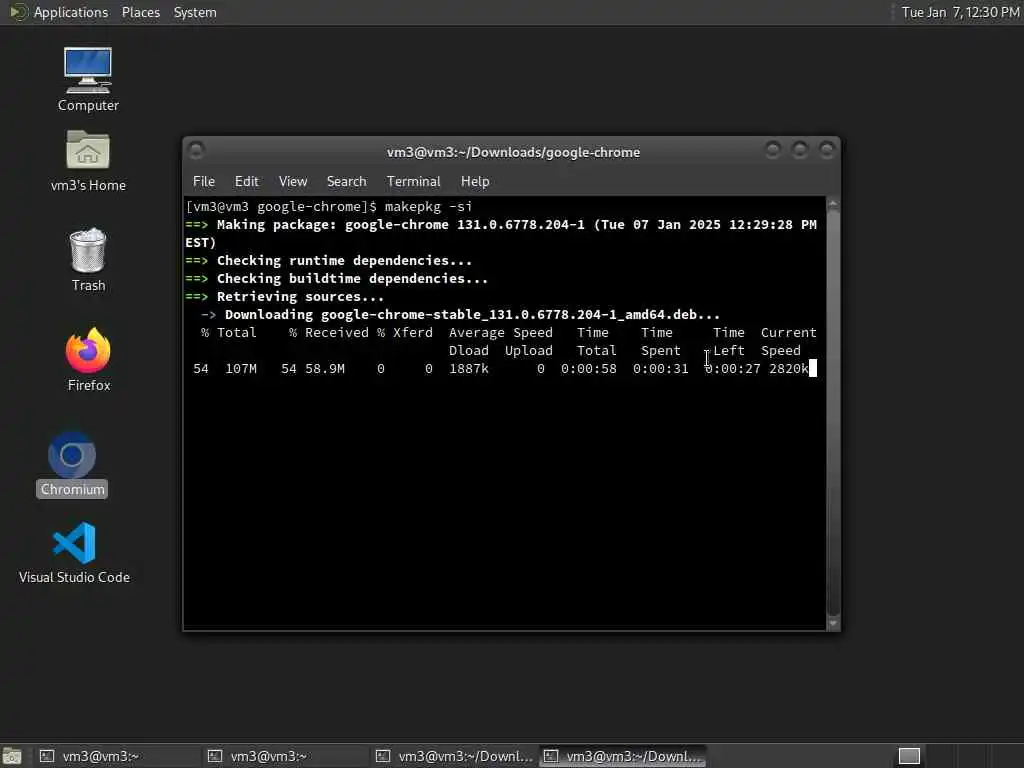
Task: Click the '2820k' current speed value
Action: click(x=788, y=368)
